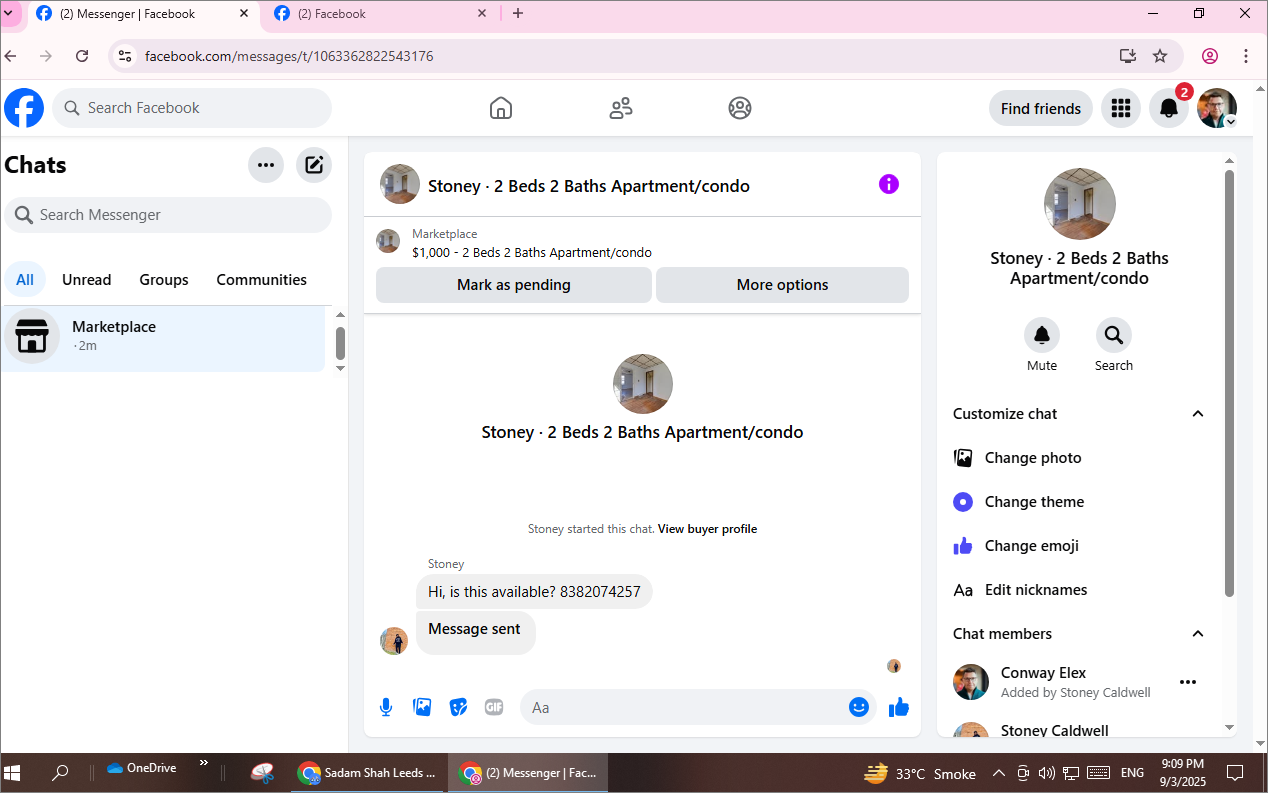Collapse the Customize chat section
Screen dimensions: 1268x793
coord(1198,414)
